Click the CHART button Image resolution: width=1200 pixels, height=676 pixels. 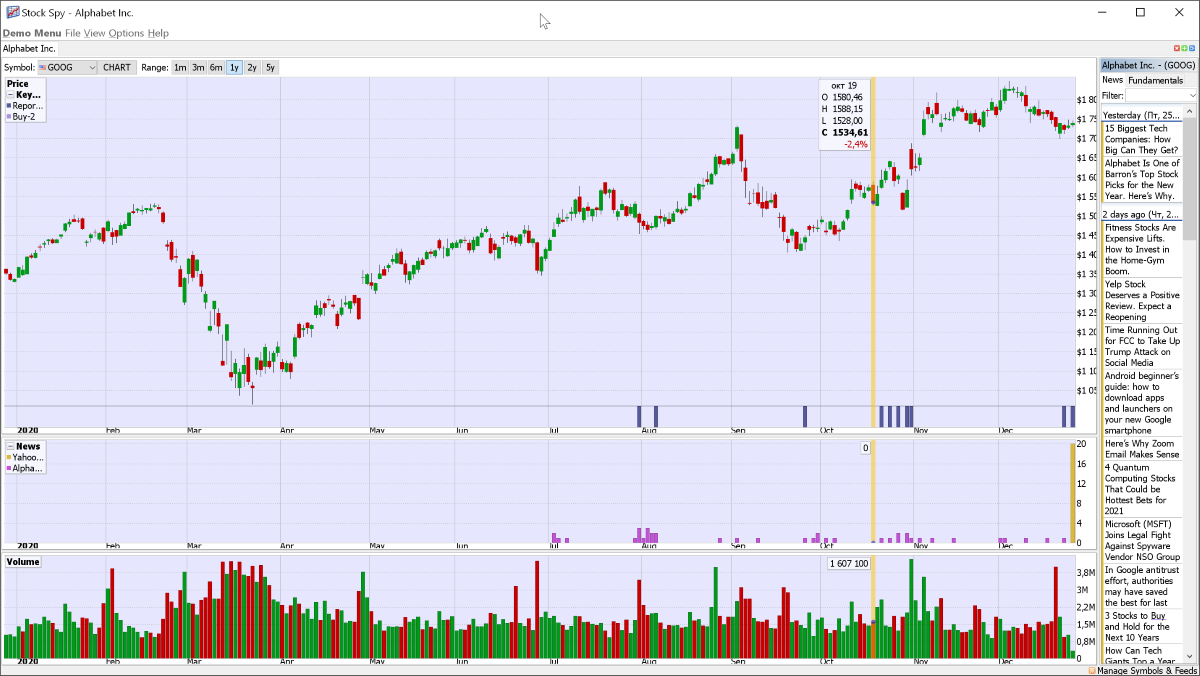pos(117,67)
